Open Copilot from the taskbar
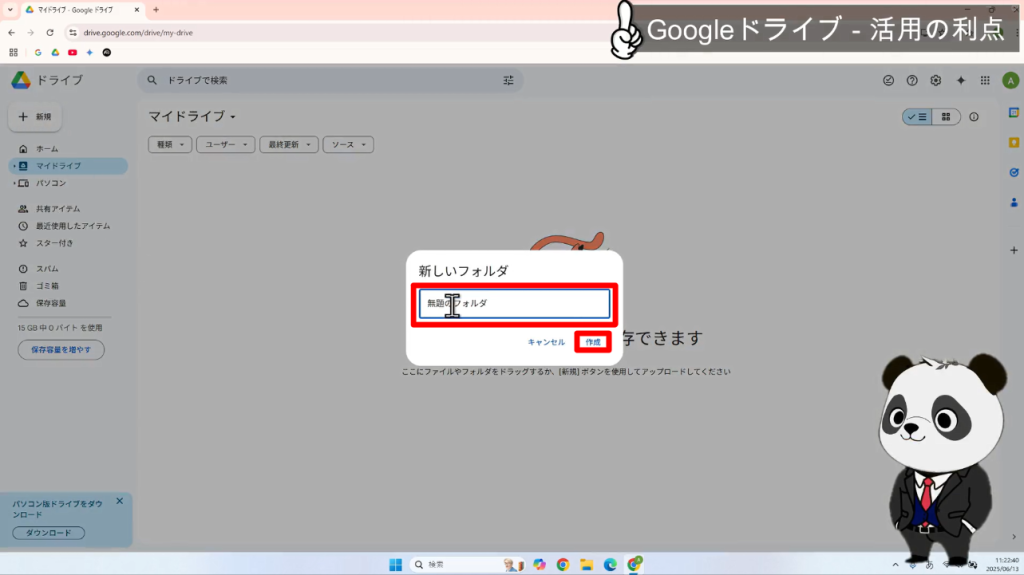 pos(539,565)
